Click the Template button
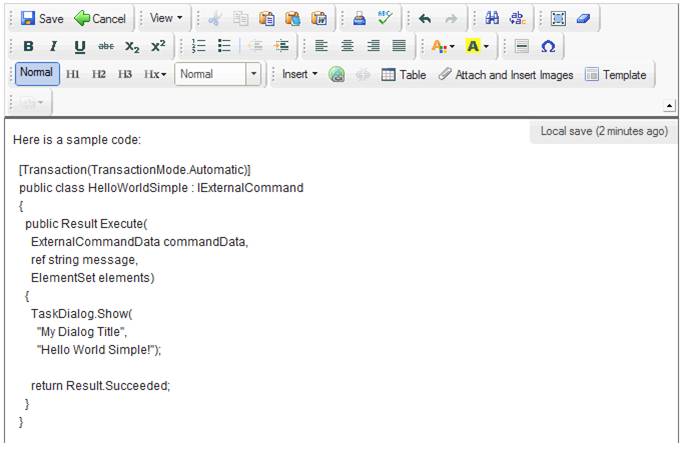The height and width of the screenshot is (451, 683). click(x=615, y=75)
